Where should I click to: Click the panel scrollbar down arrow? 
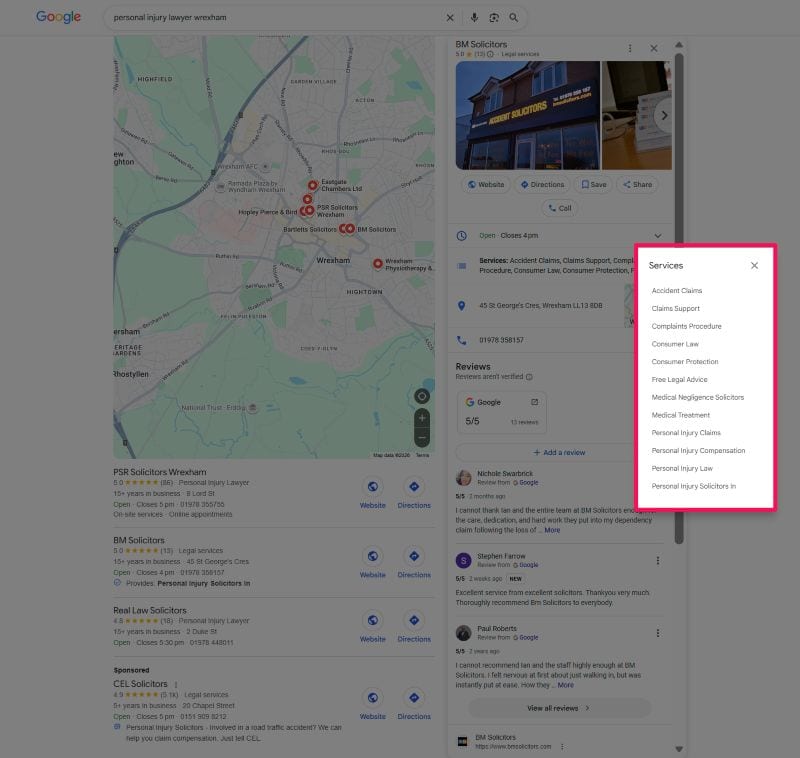coord(679,749)
